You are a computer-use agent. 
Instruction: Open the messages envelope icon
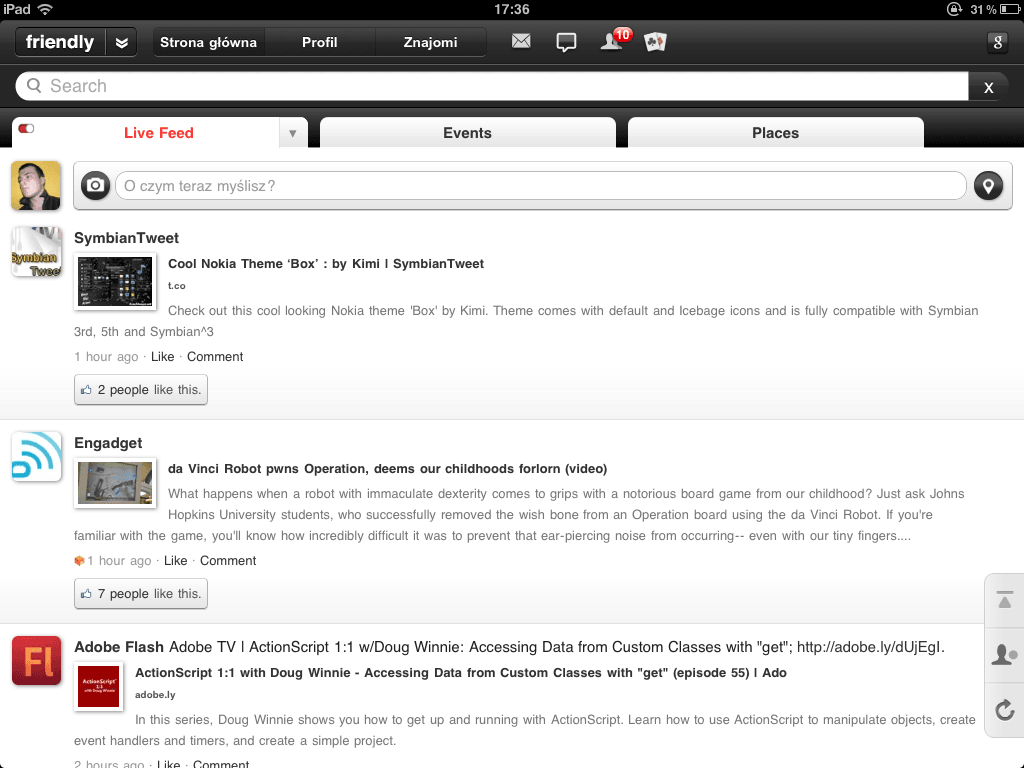[521, 42]
